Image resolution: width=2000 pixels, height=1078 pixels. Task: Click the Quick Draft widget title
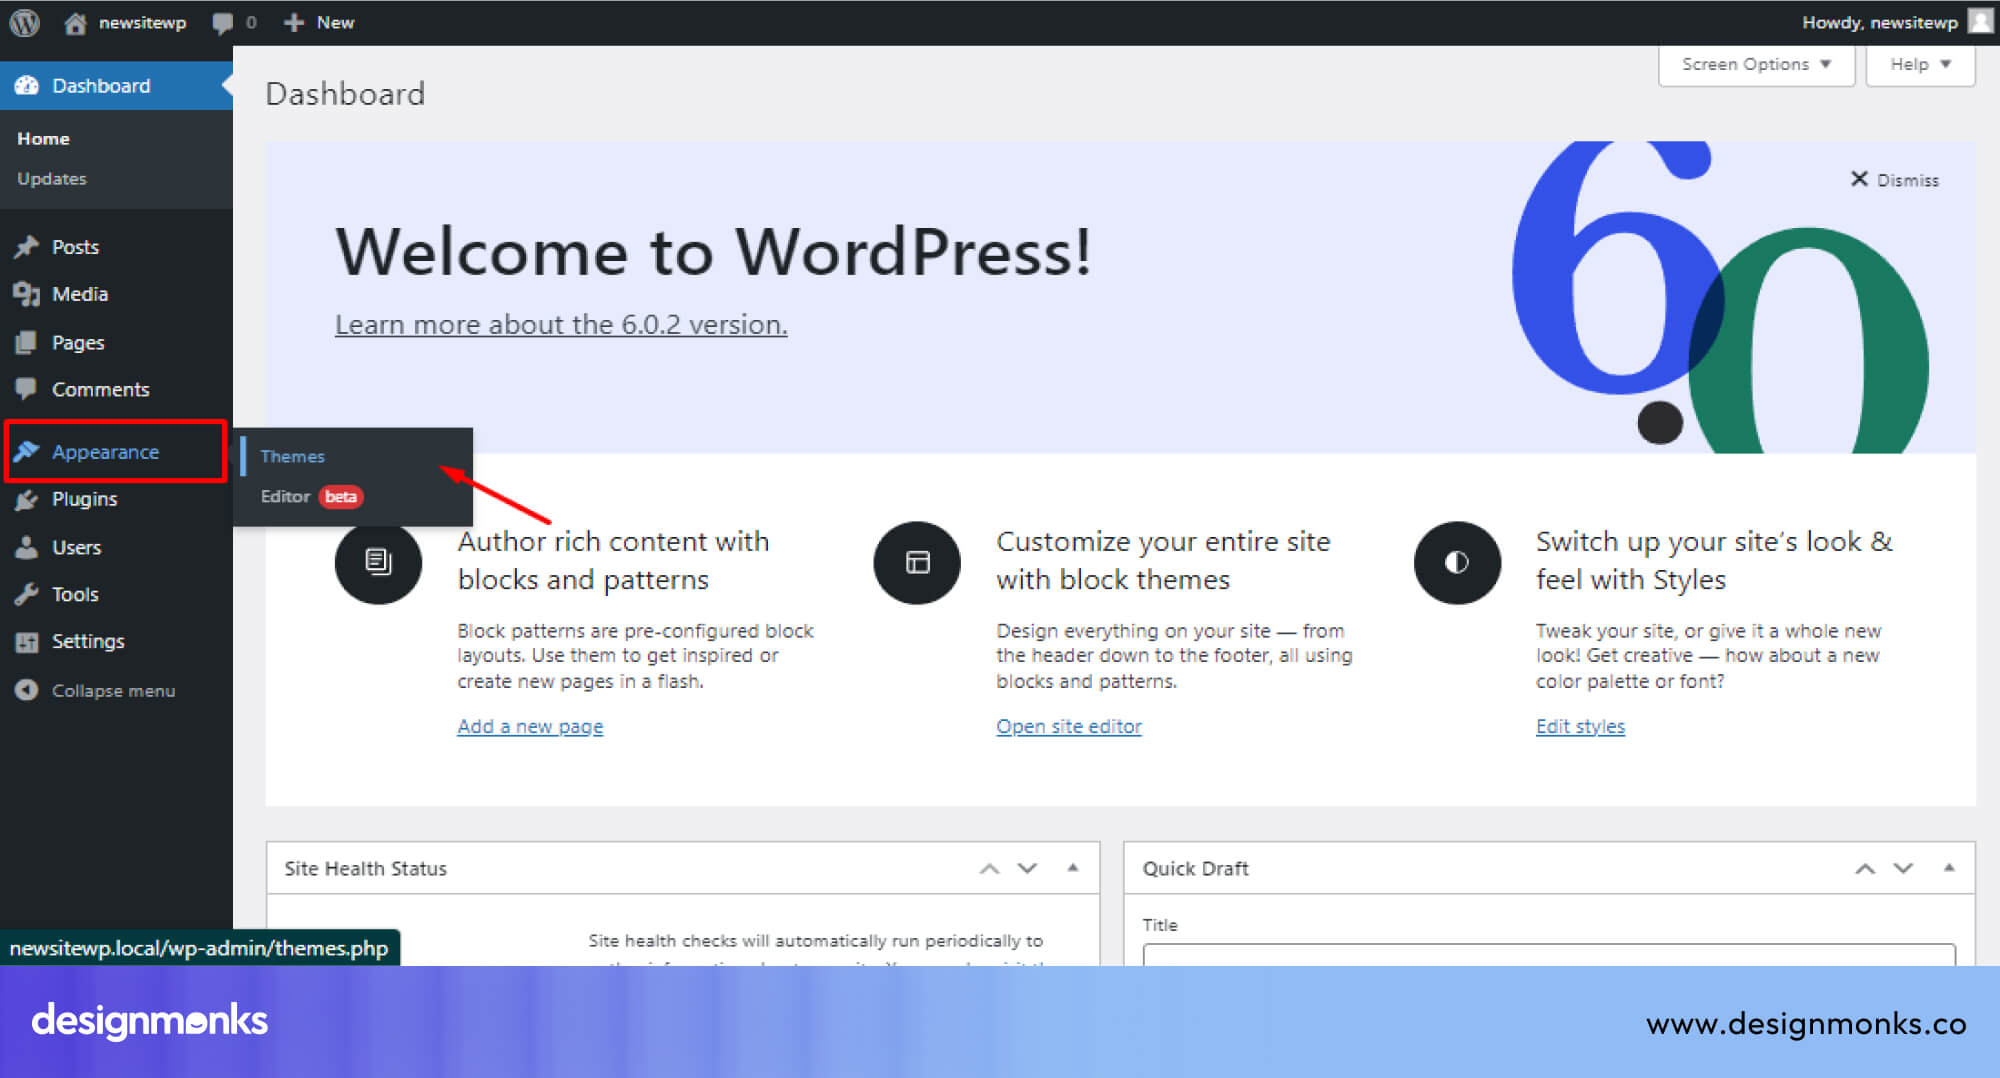tap(1195, 869)
